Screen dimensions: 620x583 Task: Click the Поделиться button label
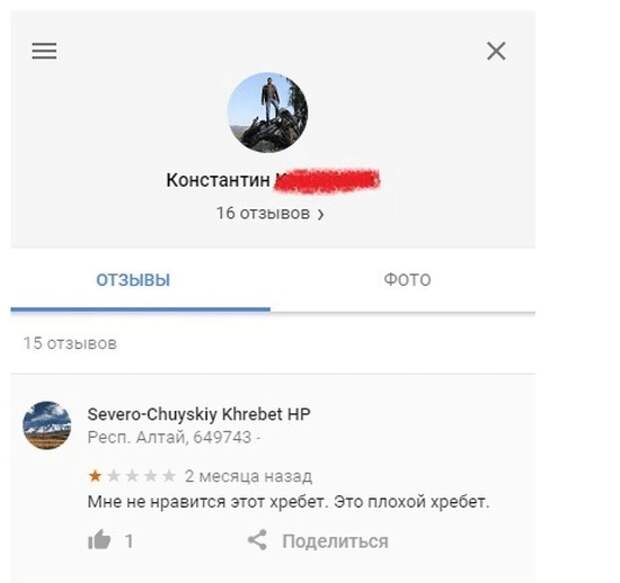click(335, 541)
